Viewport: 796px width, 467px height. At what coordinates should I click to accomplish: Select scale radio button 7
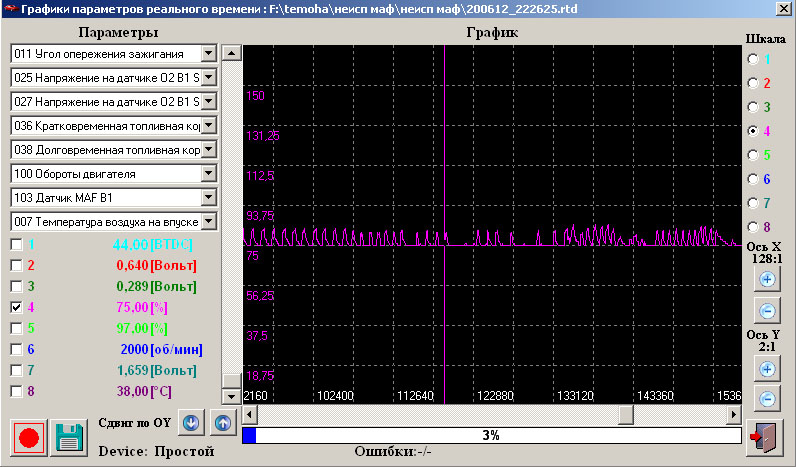753,203
